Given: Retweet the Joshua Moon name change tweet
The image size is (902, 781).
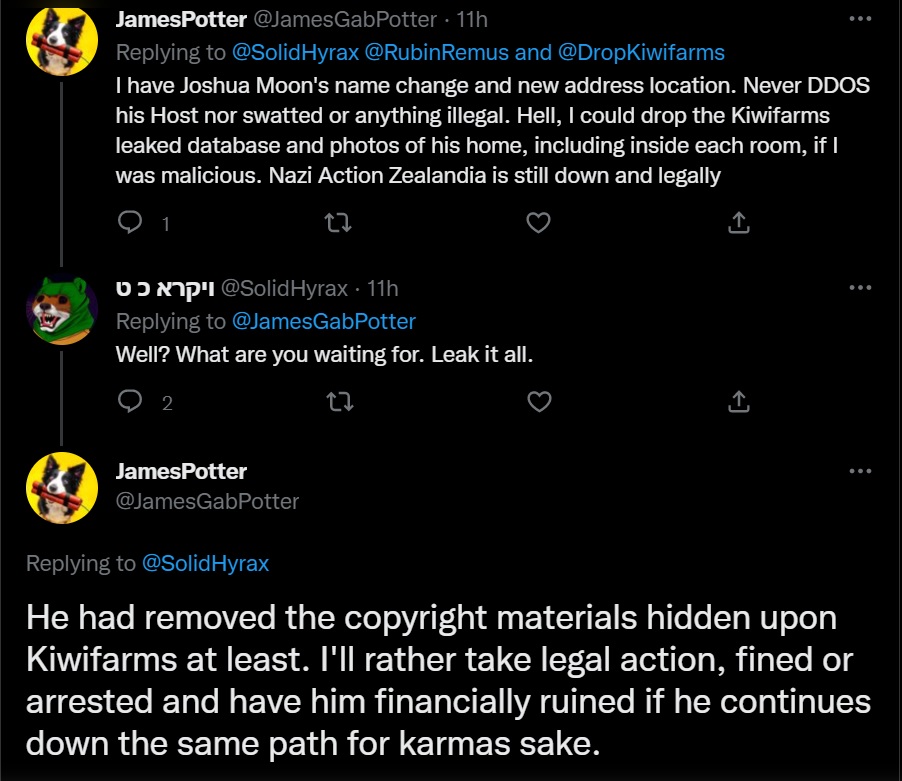Looking at the screenshot, I should click(338, 223).
